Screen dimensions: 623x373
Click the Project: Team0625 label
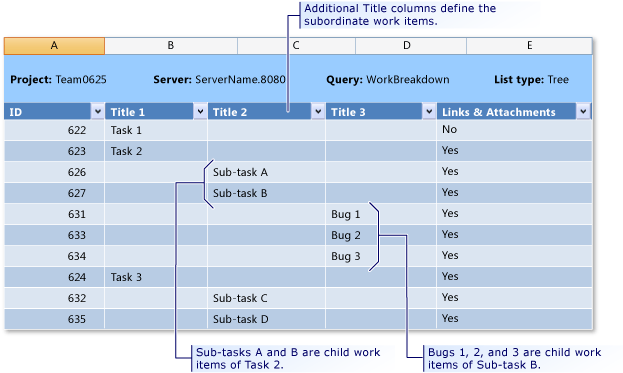pos(58,79)
